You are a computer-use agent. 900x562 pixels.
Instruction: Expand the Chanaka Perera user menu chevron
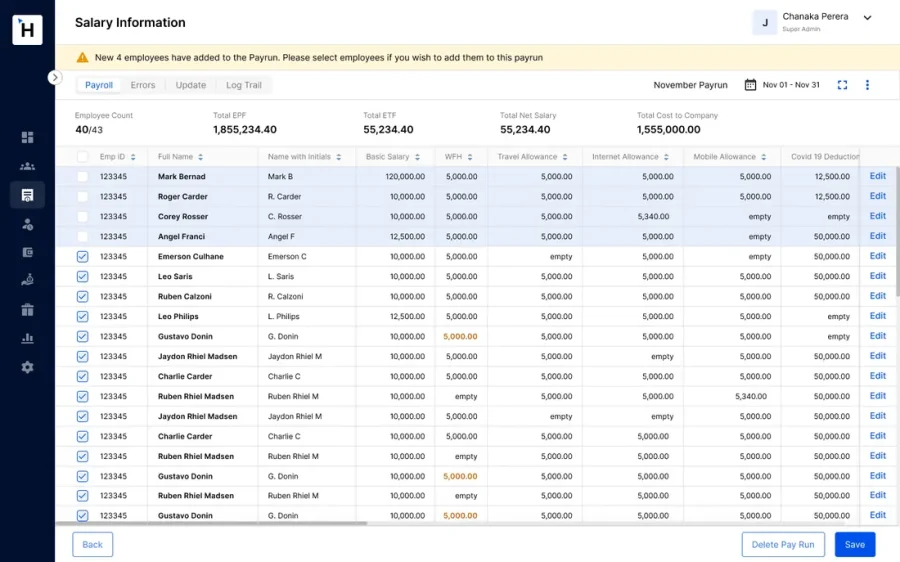pyautogui.click(x=867, y=18)
